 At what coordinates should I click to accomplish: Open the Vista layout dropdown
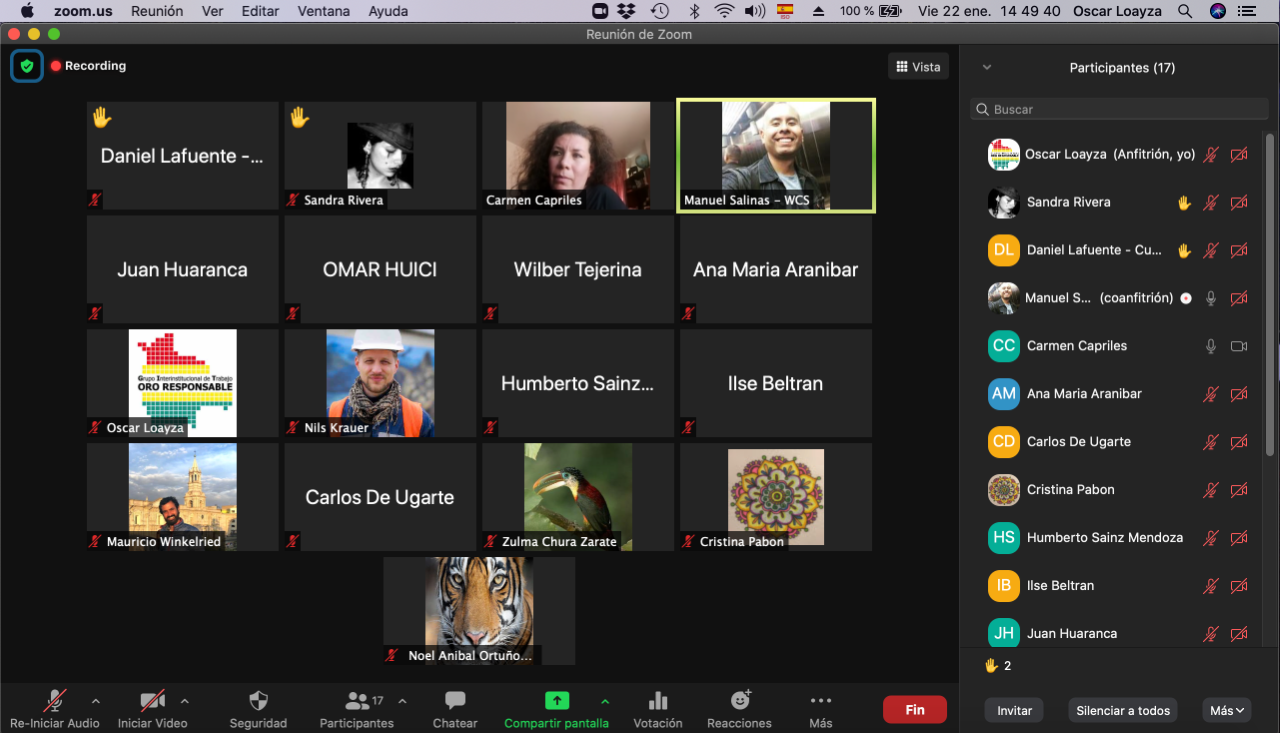(x=918, y=67)
